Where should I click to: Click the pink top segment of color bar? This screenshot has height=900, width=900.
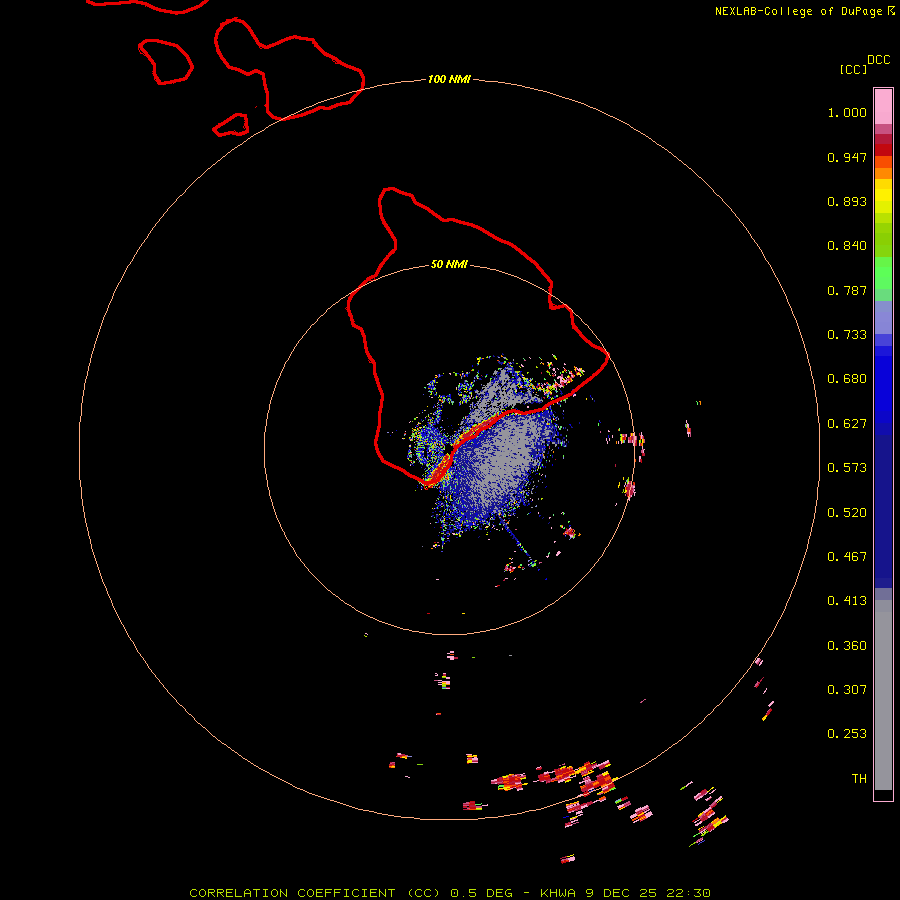click(x=883, y=107)
